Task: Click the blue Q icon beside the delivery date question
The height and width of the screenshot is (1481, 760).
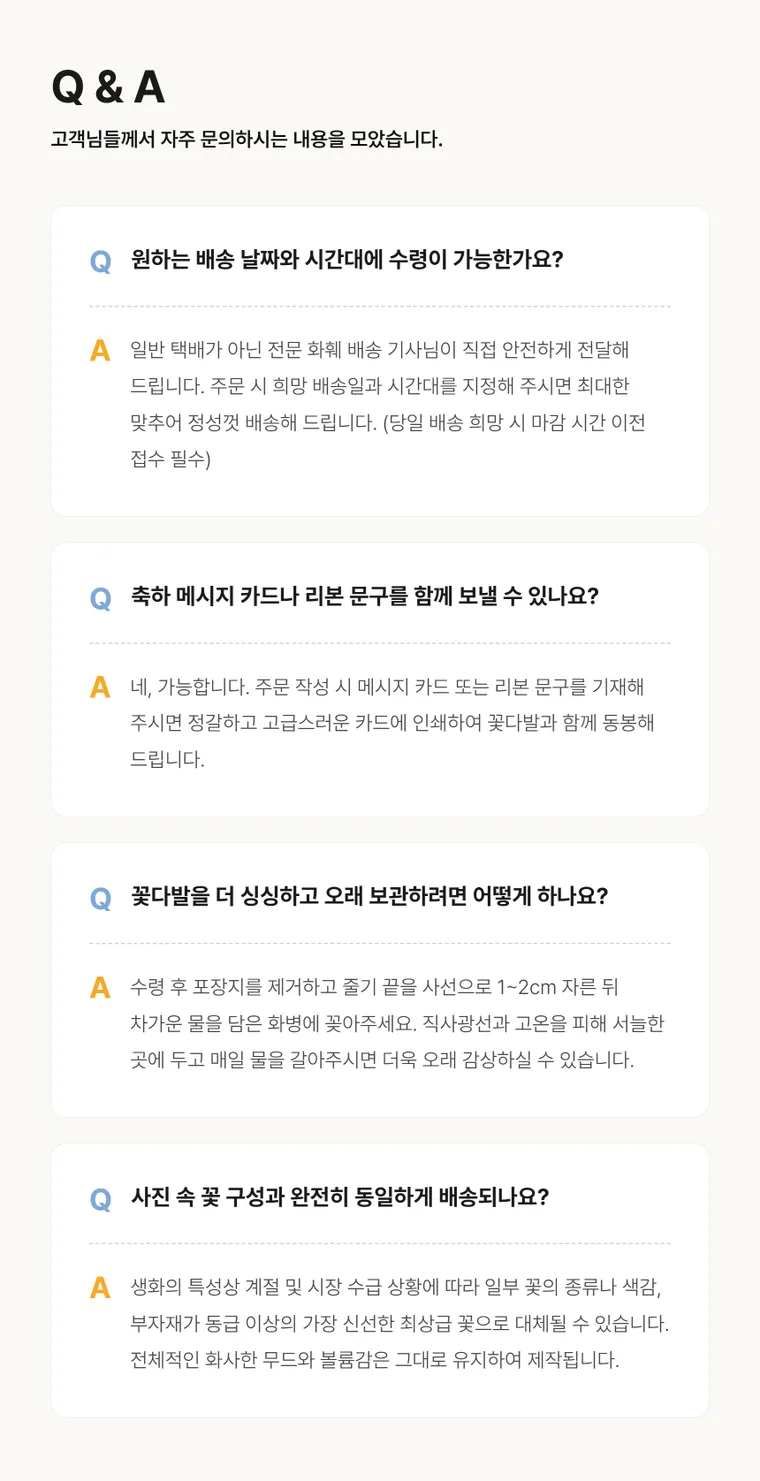Action: pos(101,261)
